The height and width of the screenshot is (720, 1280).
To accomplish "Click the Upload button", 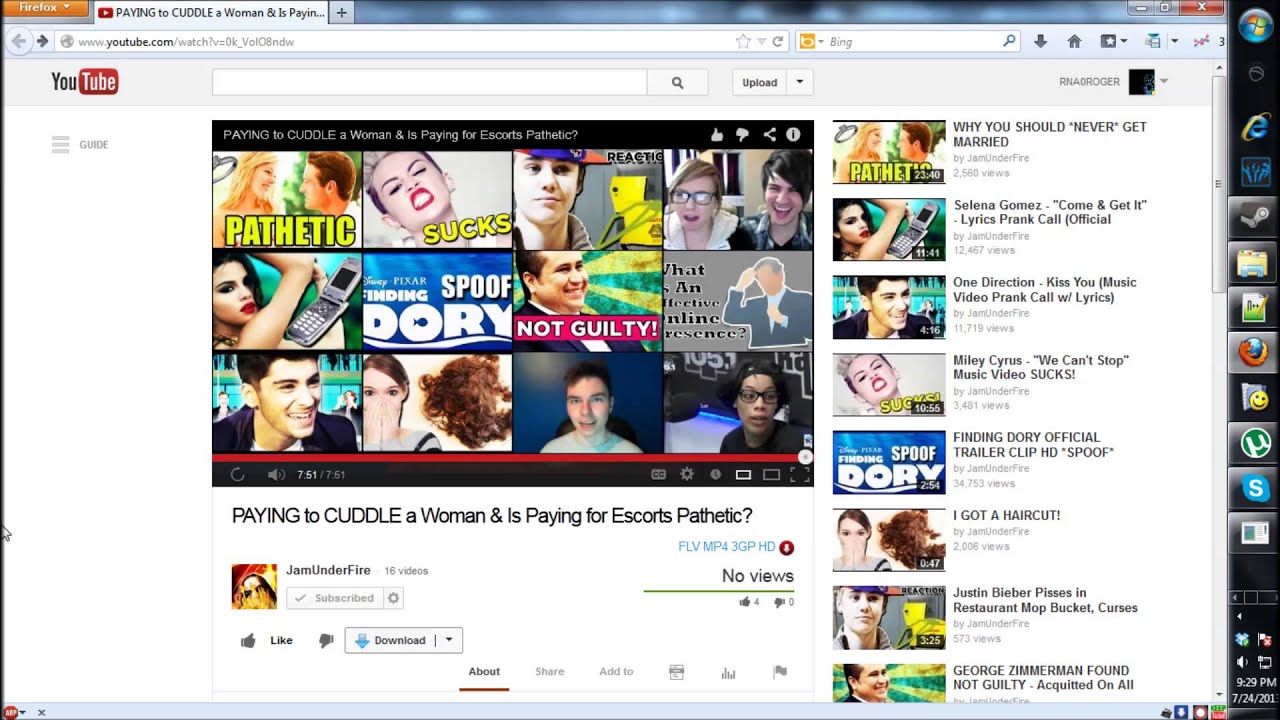I will click(x=760, y=83).
